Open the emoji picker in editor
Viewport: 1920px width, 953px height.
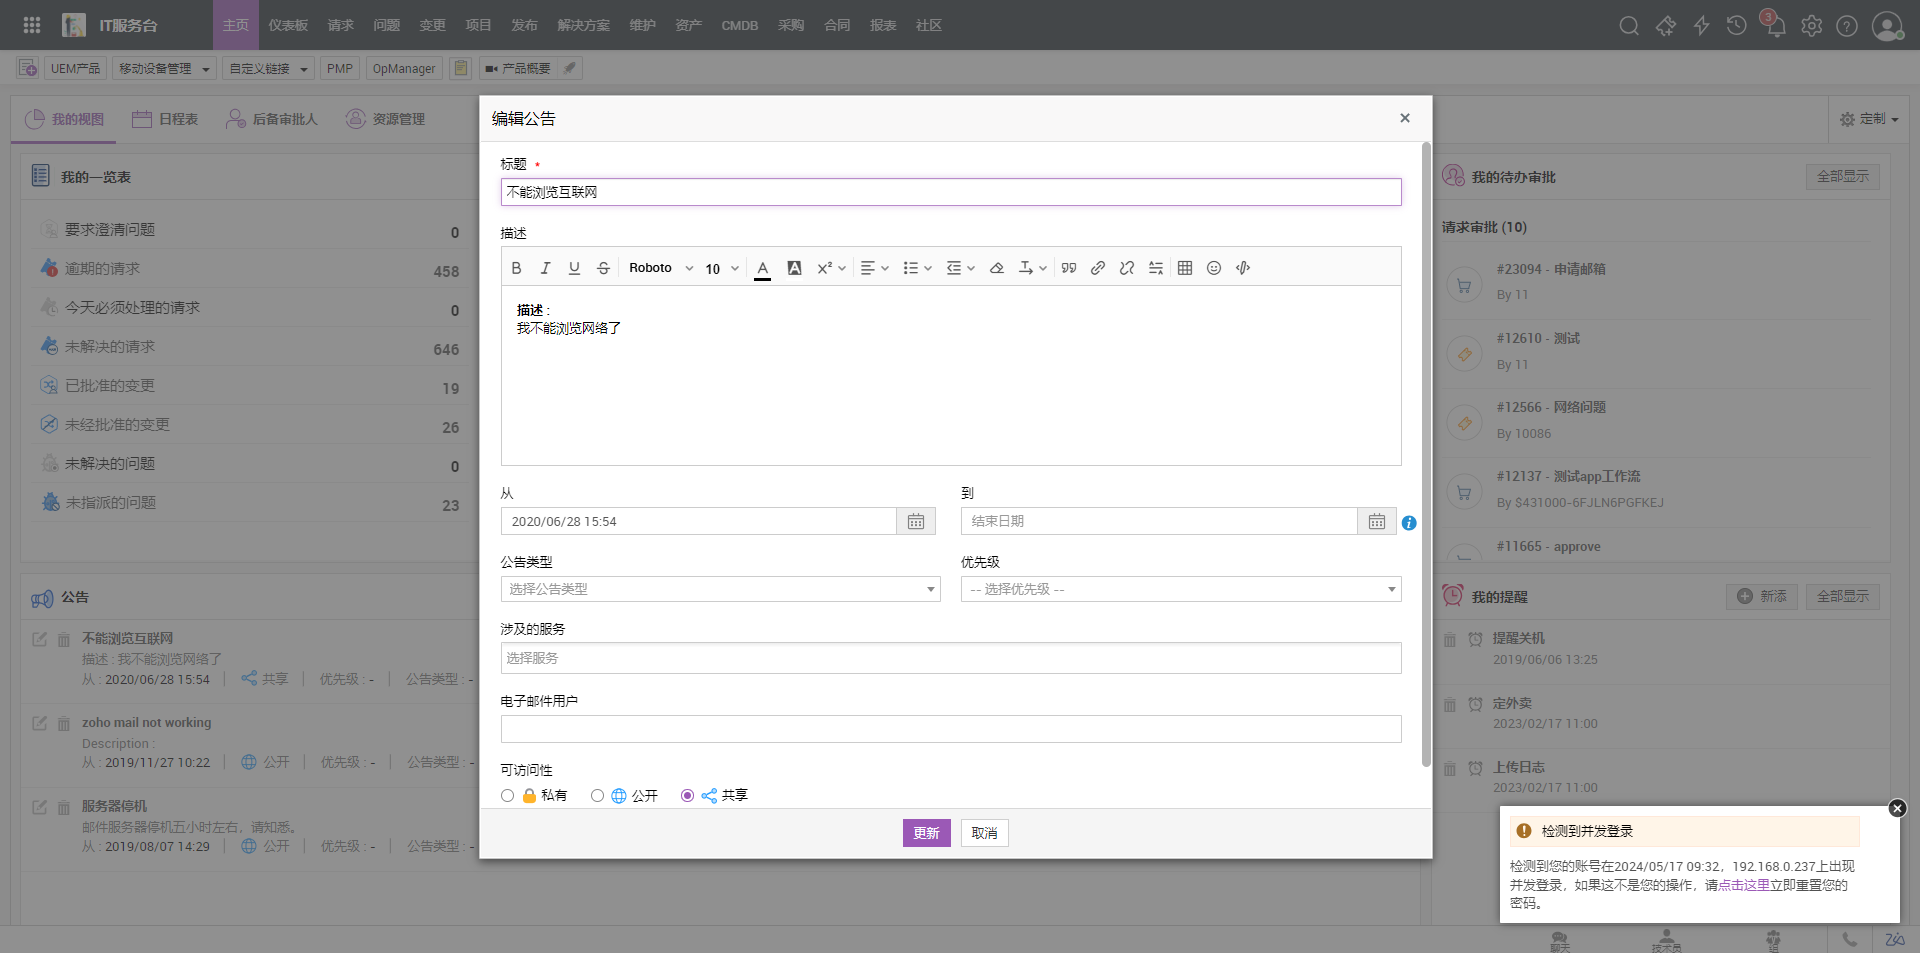tap(1214, 268)
